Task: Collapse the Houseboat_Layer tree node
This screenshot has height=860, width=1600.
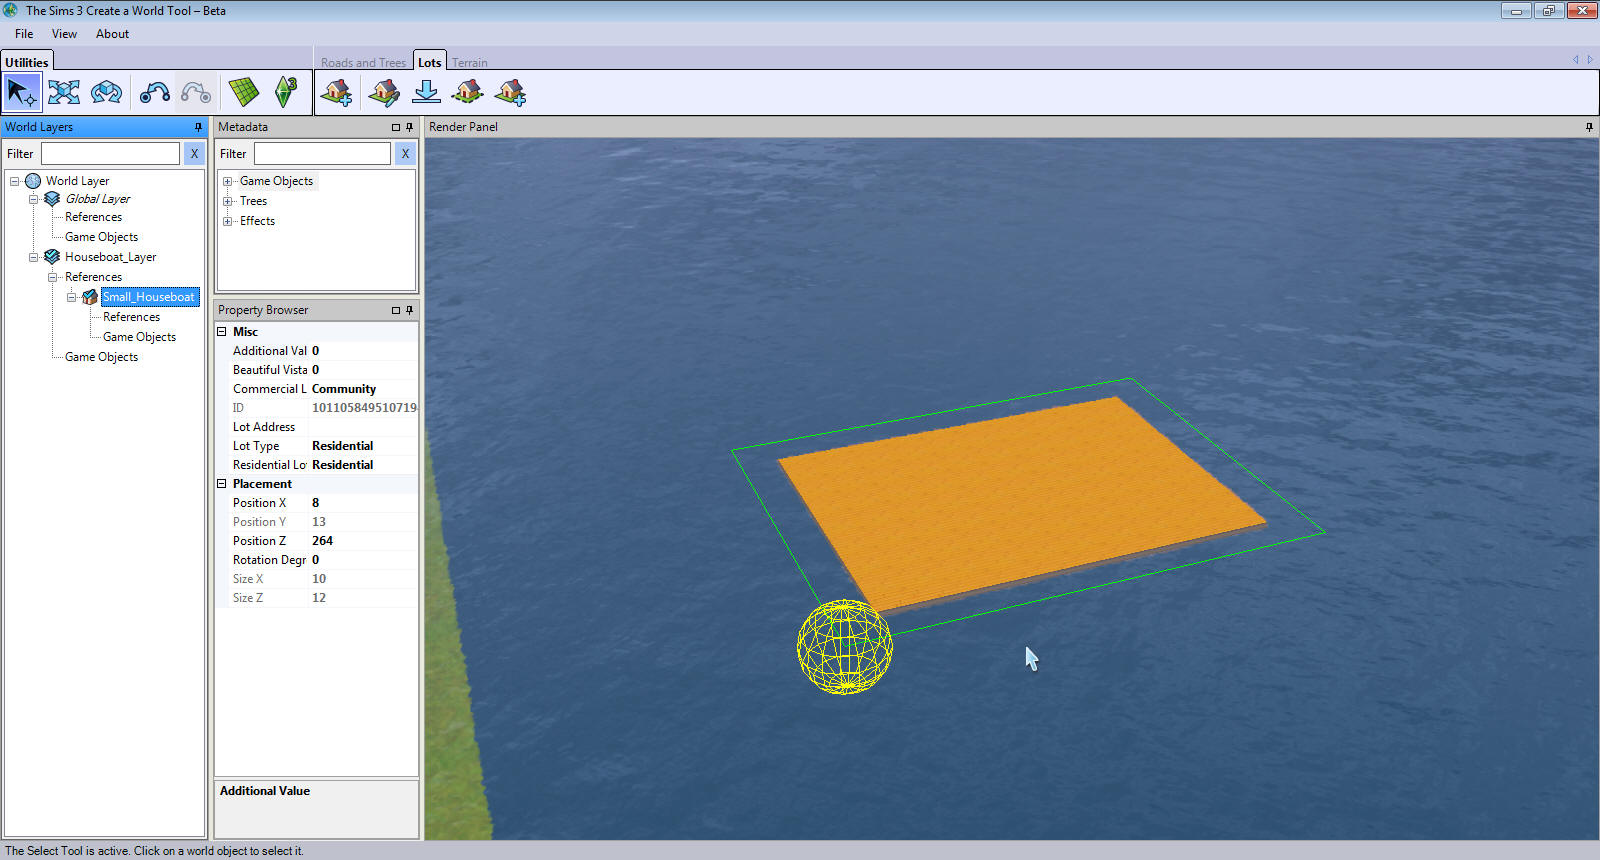Action: [x=33, y=257]
